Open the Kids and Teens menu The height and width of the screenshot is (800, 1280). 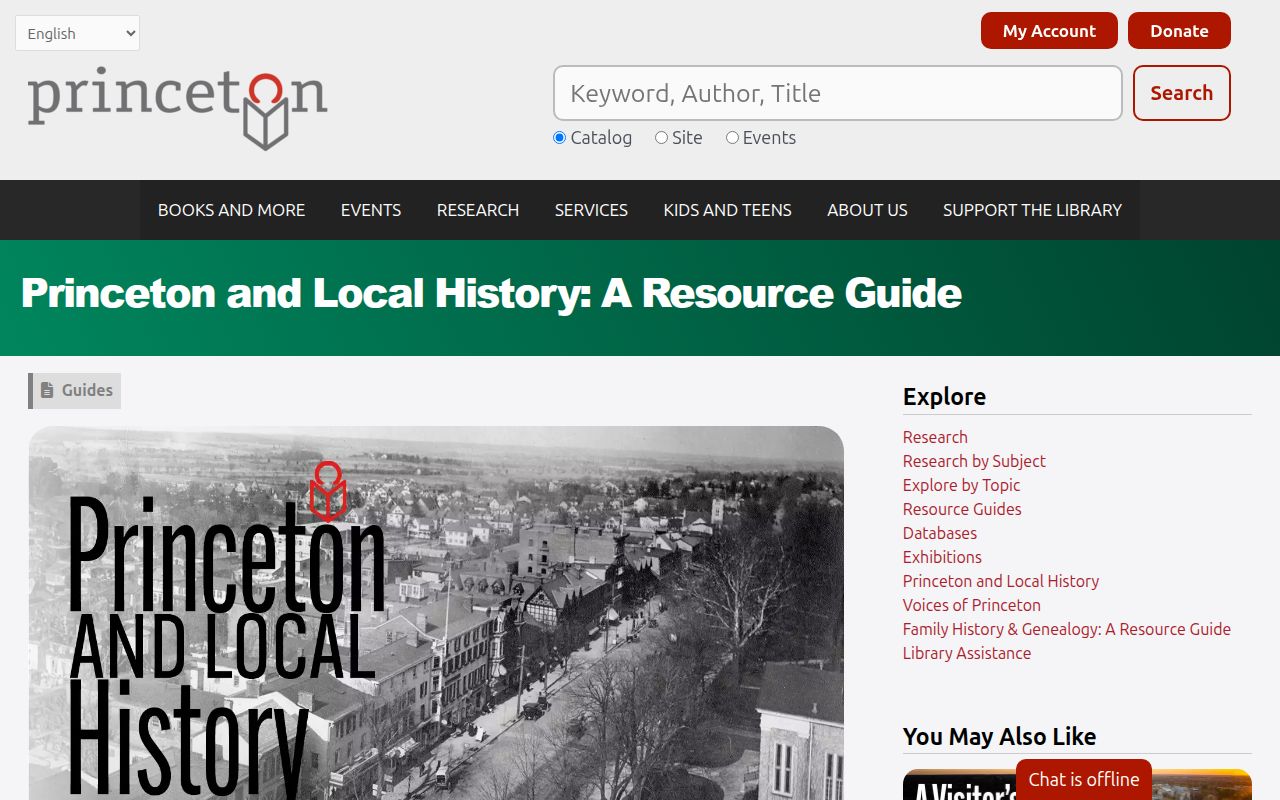[x=727, y=210]
